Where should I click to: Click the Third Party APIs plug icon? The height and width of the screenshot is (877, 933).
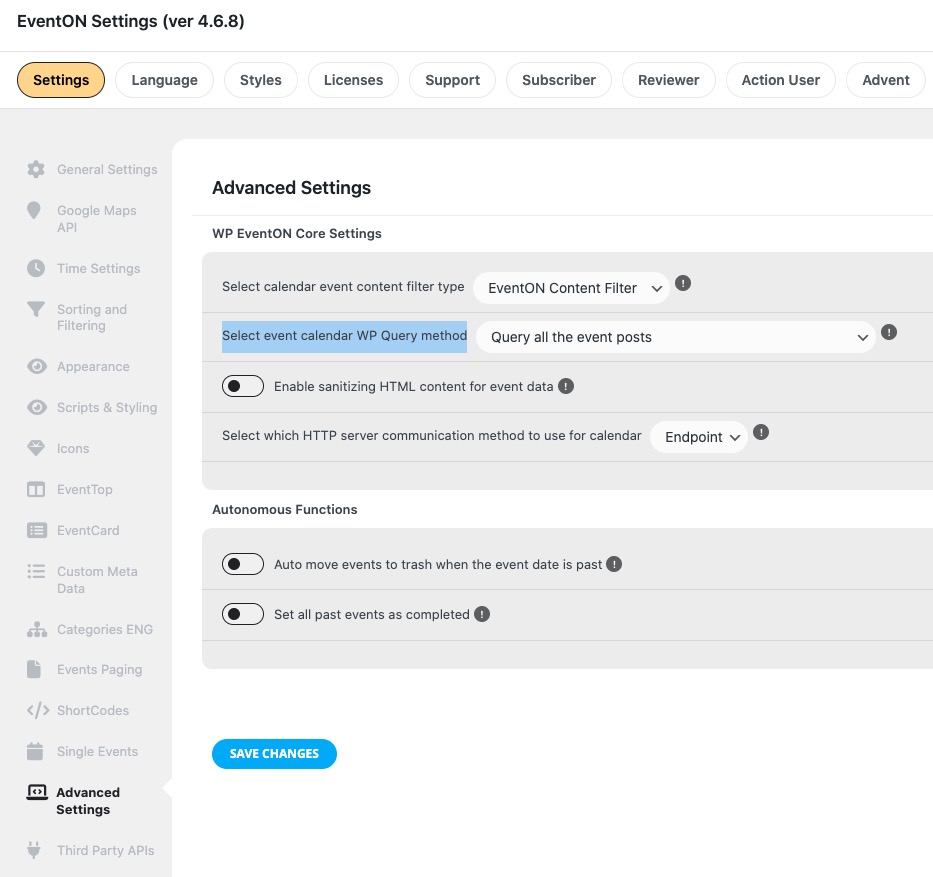tap(34, 850)
